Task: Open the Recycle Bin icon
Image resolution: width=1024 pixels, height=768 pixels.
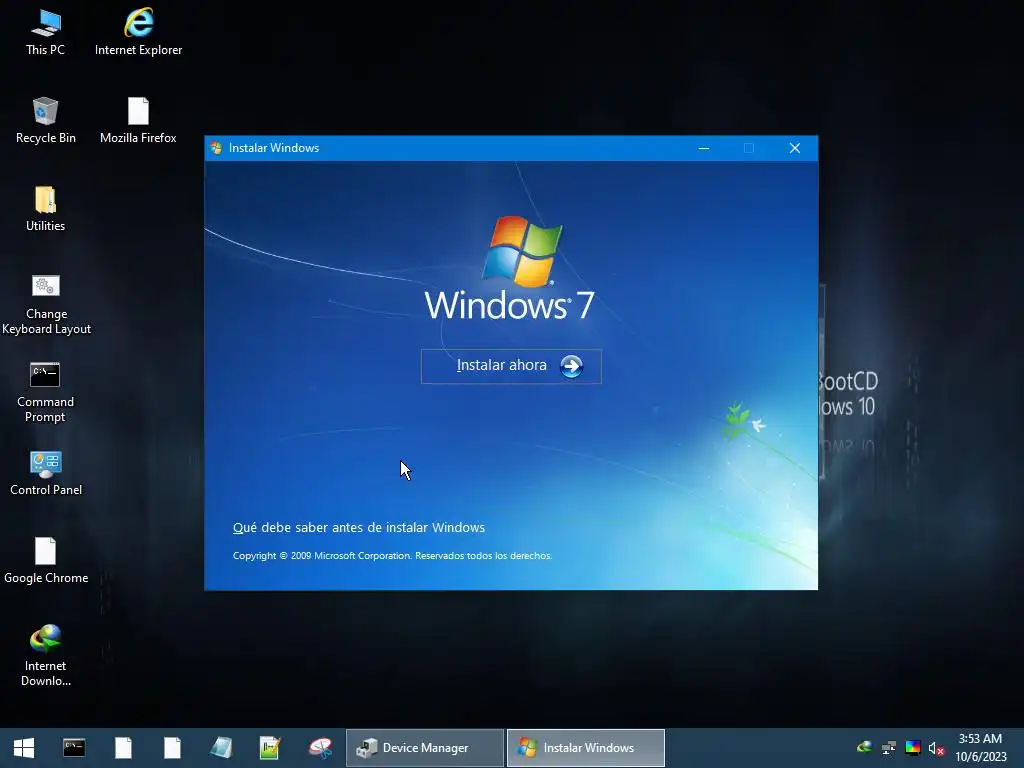Action: pyautogui.click(x=46, y=121)
